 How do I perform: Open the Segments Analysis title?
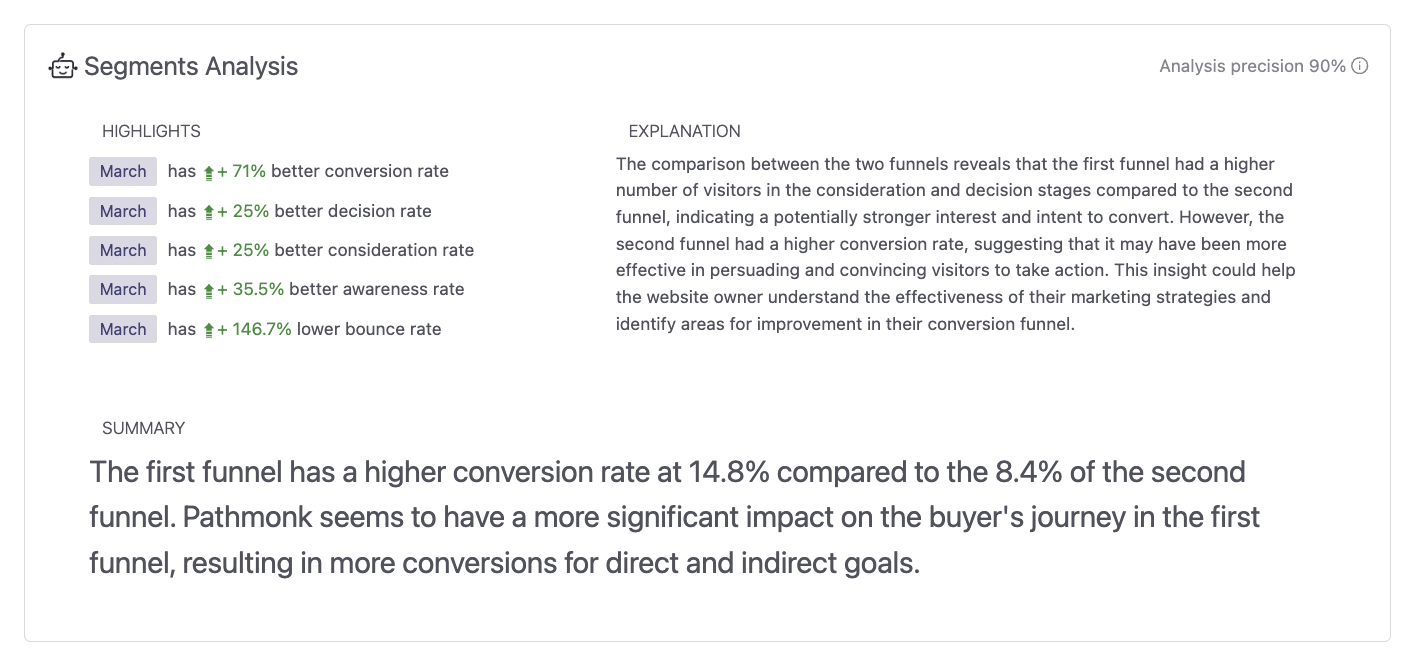(192, 66)
